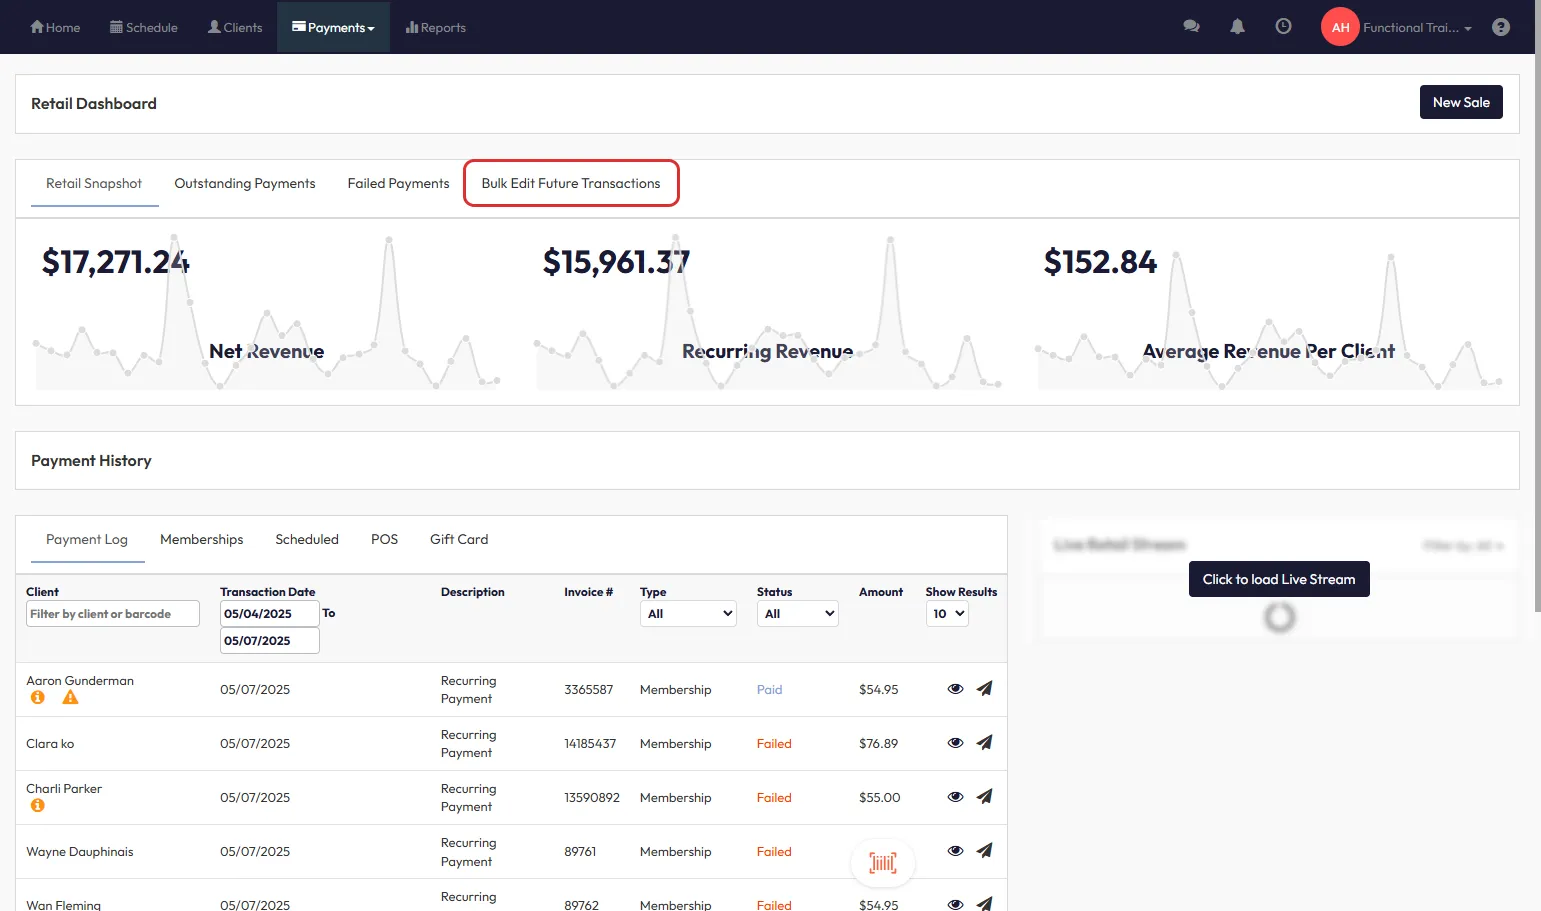Screen dimensions: 1541x911
Task: Open the chat messages icon
Action: (1191, 27)
